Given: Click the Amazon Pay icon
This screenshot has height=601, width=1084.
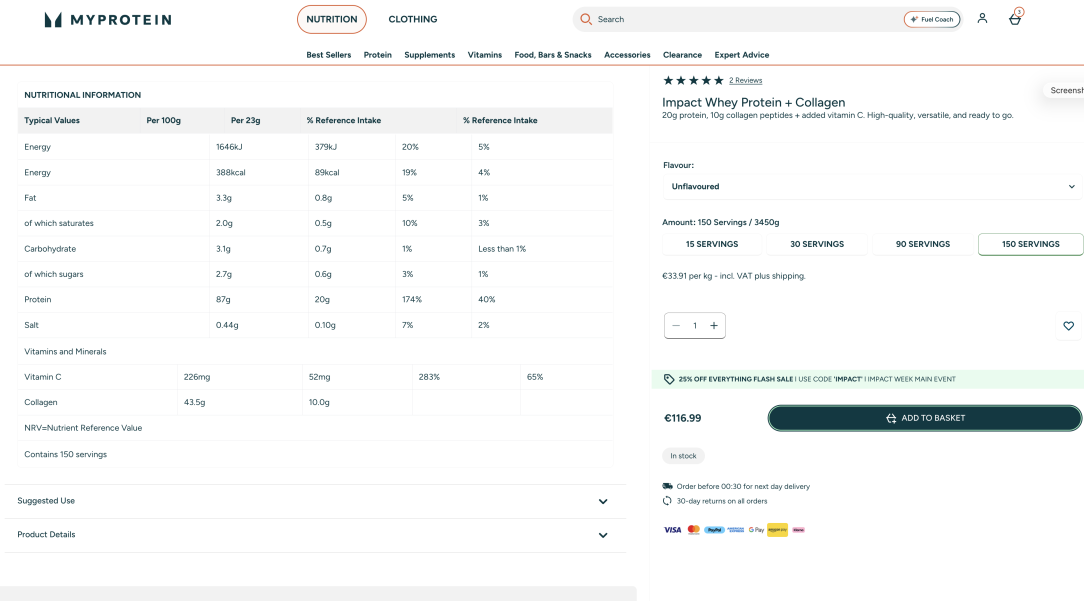Looking at the screenshot, I should coord(777,530).
